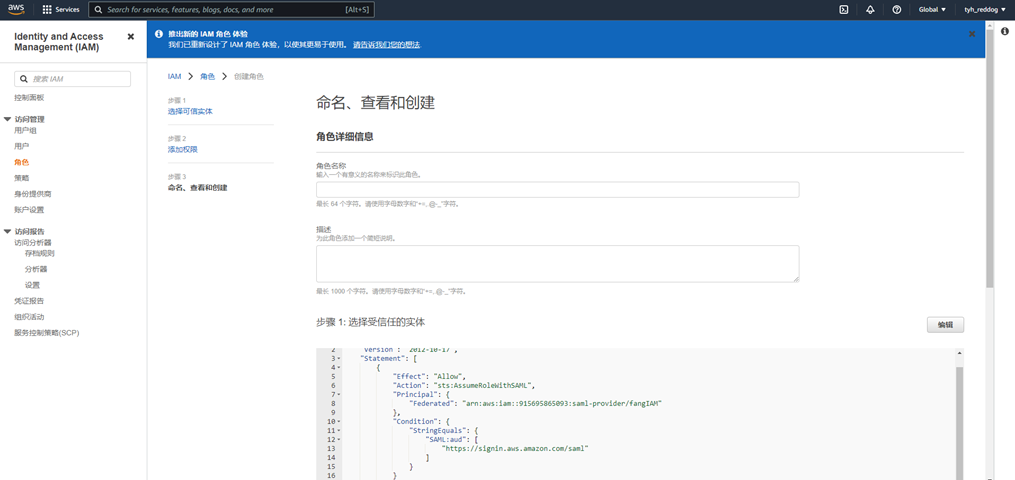Click the 请告诉我们您的想法 feedback link
This screenshot has width=1015, height=480.
coord(386,45)
